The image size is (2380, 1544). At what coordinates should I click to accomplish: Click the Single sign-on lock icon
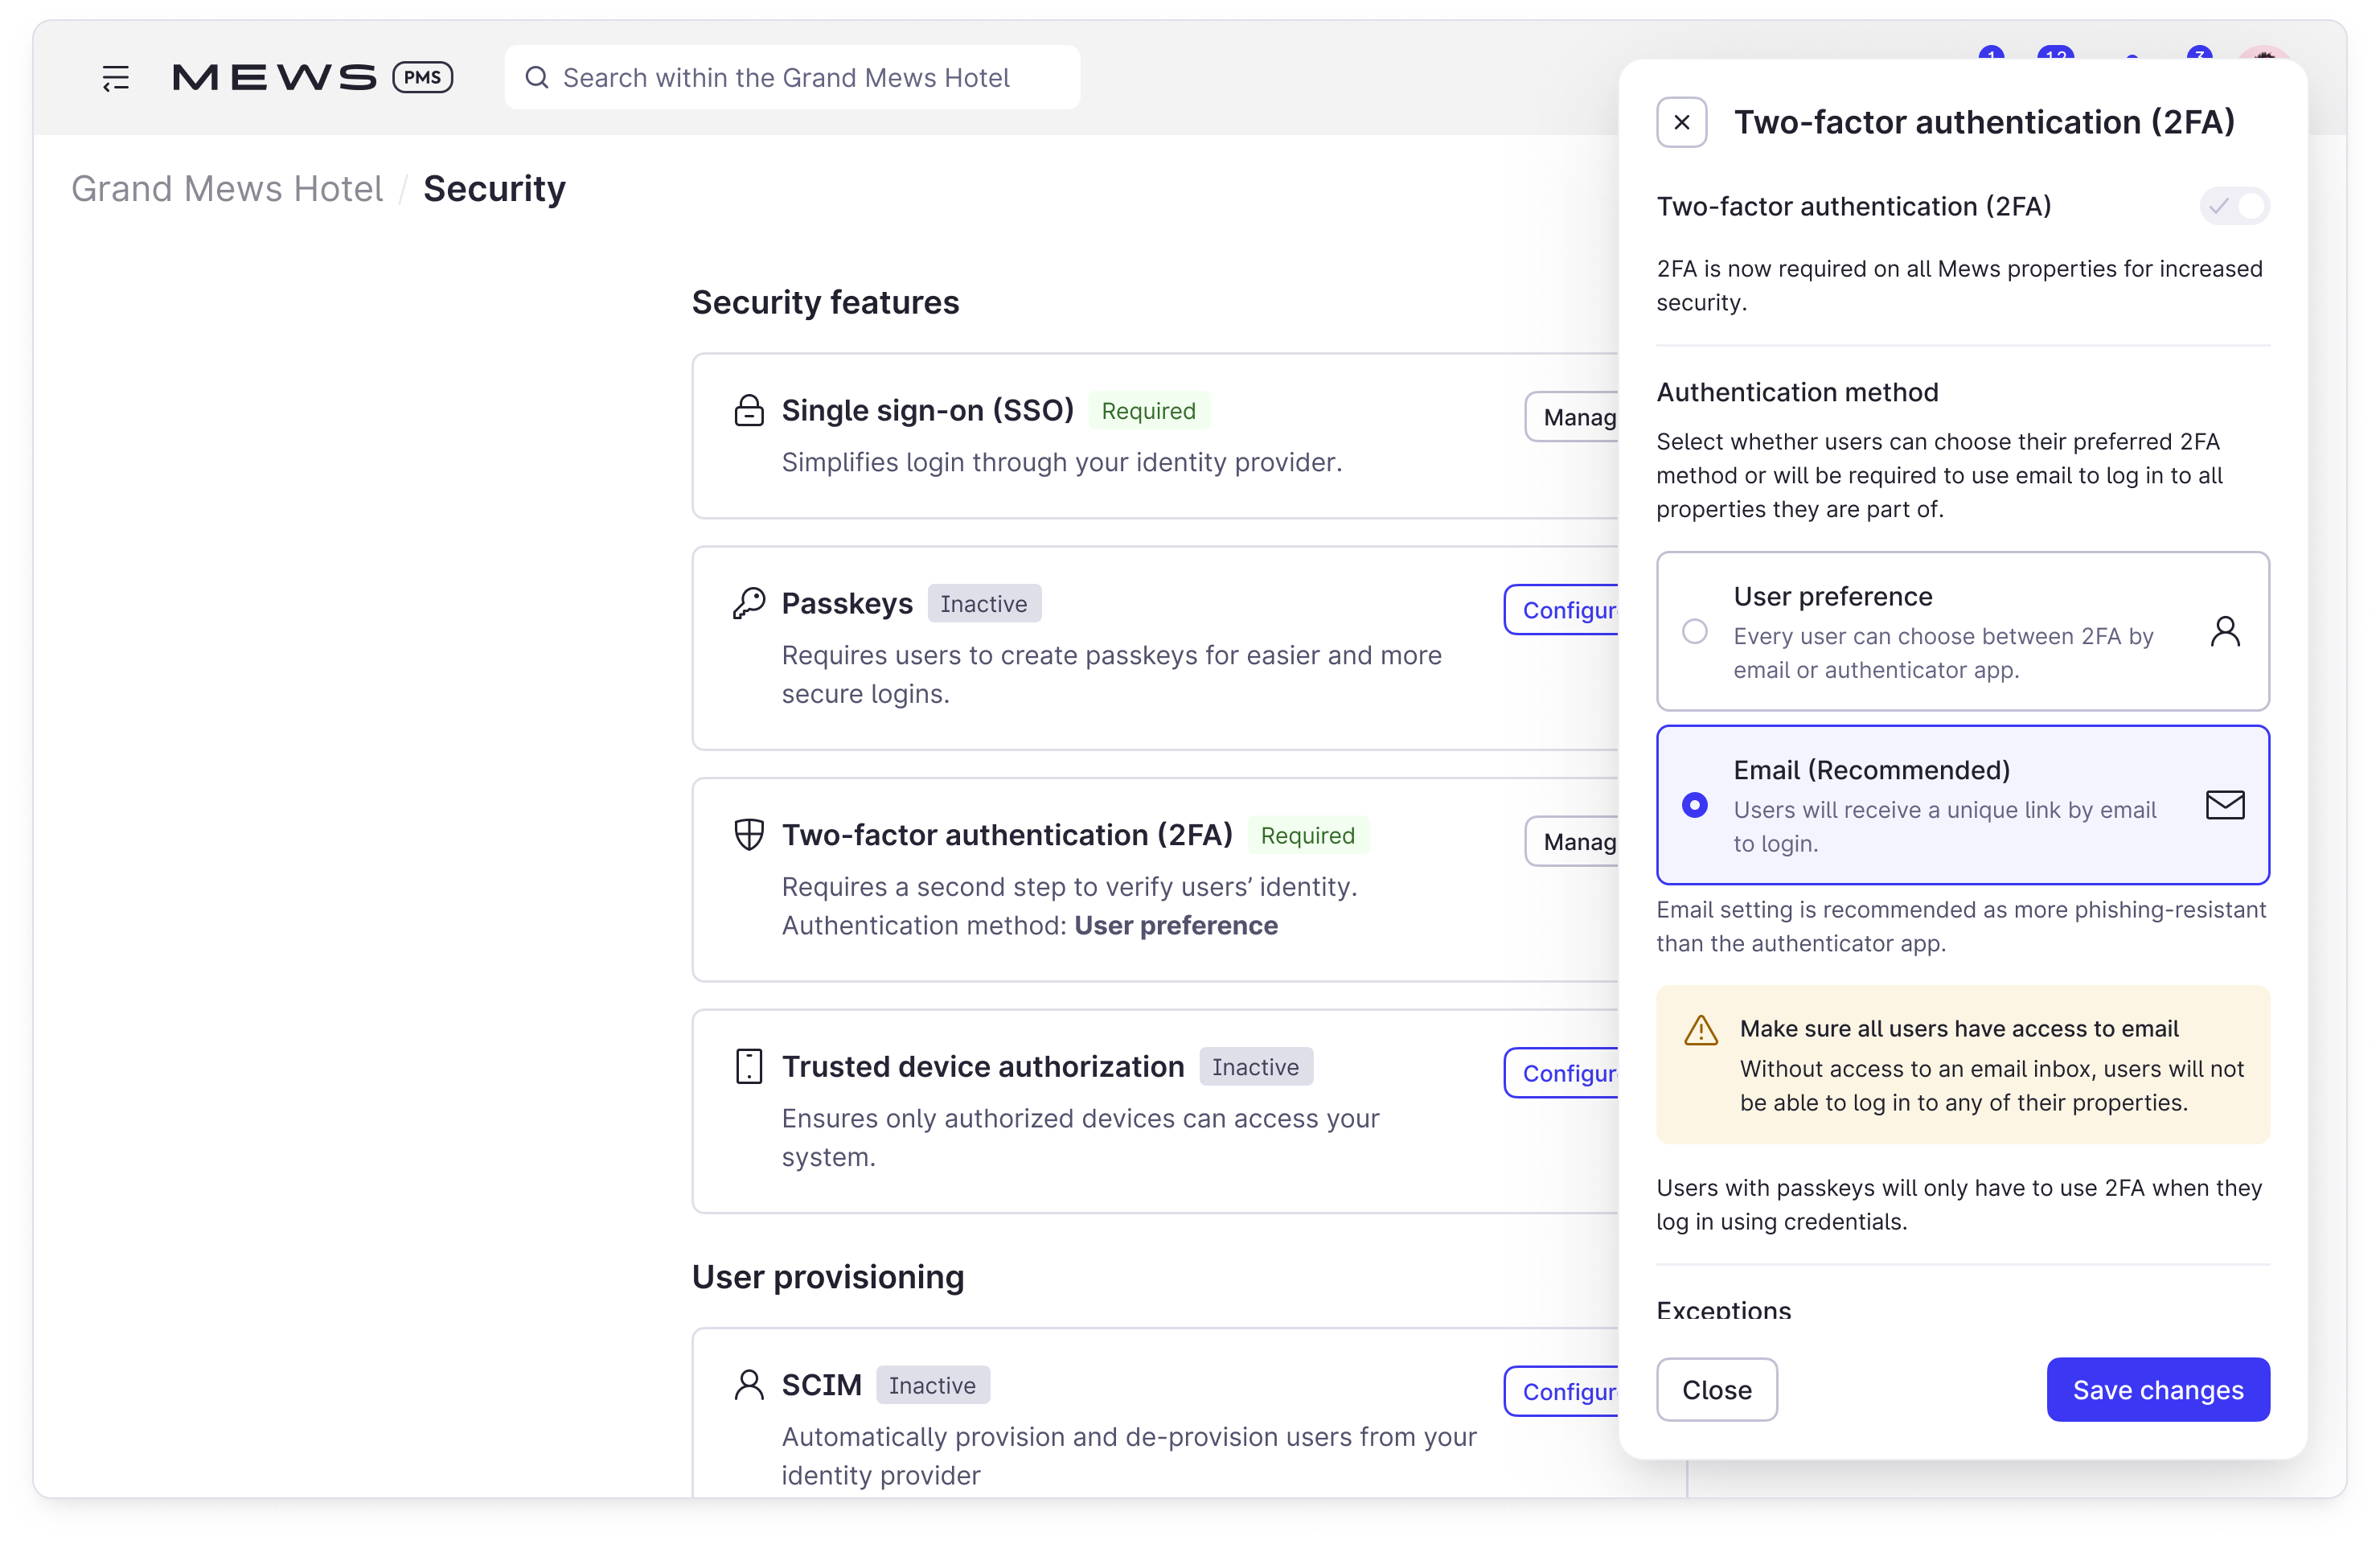pyautogui.click(x=749, y=410)
